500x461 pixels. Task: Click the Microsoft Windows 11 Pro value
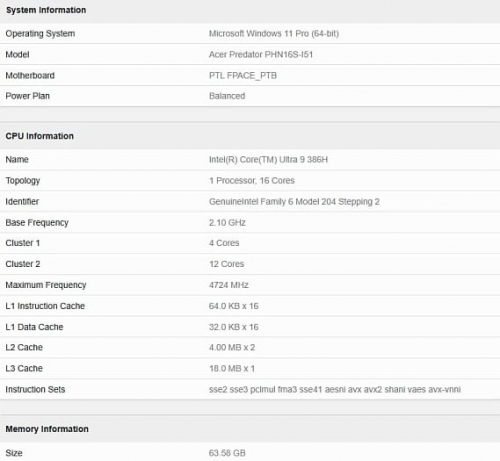(x=274, y=34)
